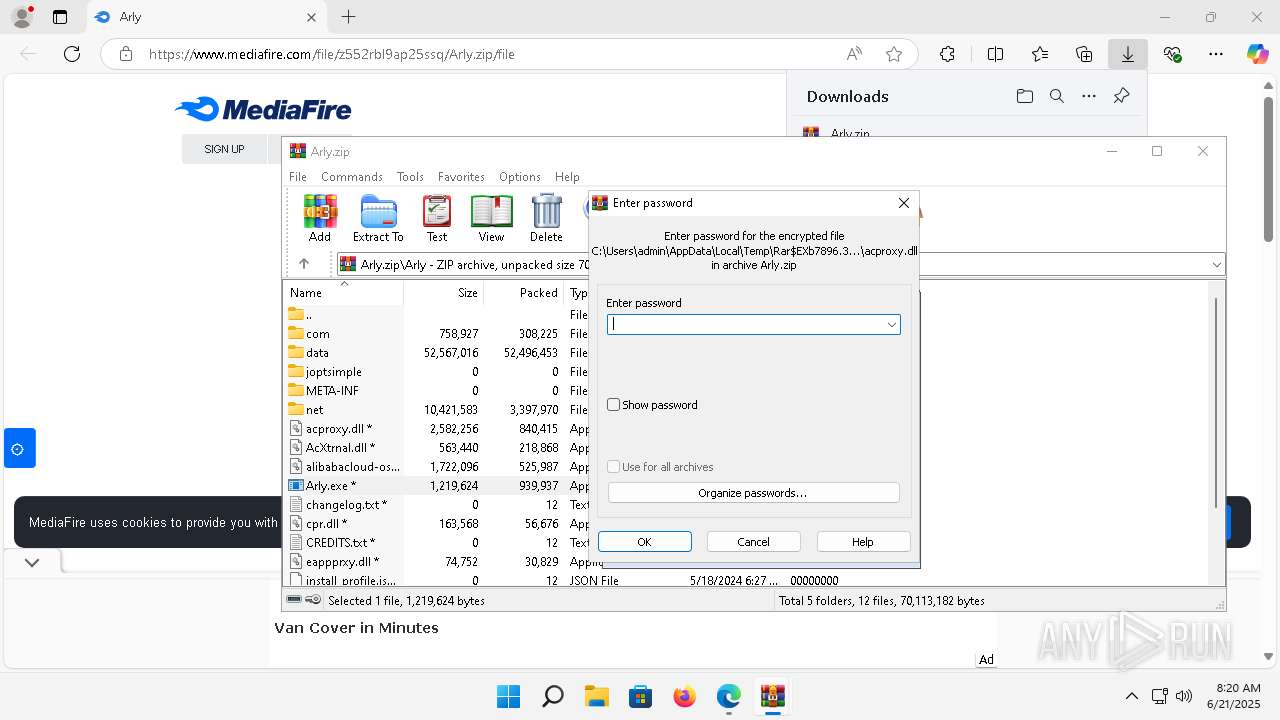Click MediaFire SIGN UP button

click(224, 149)
